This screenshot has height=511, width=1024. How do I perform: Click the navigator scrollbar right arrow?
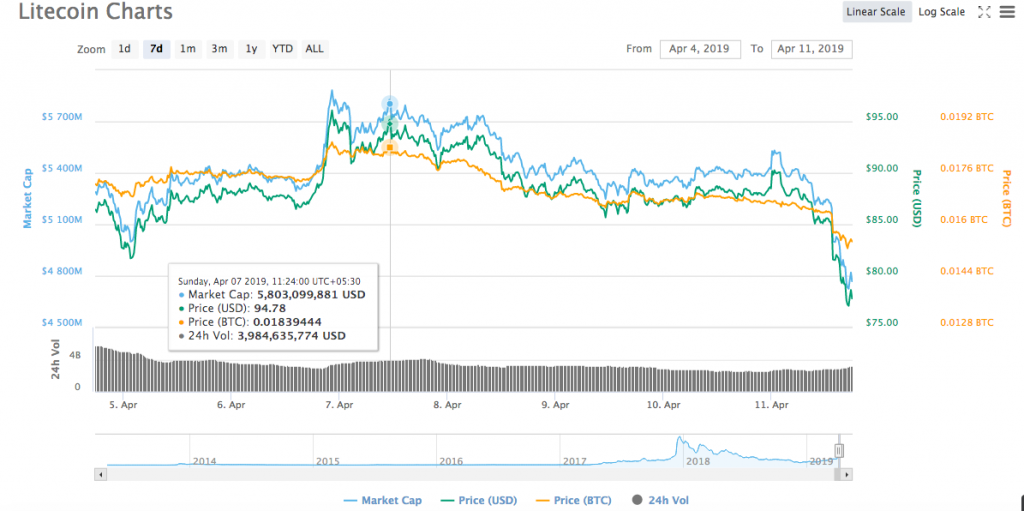point(847,474)
